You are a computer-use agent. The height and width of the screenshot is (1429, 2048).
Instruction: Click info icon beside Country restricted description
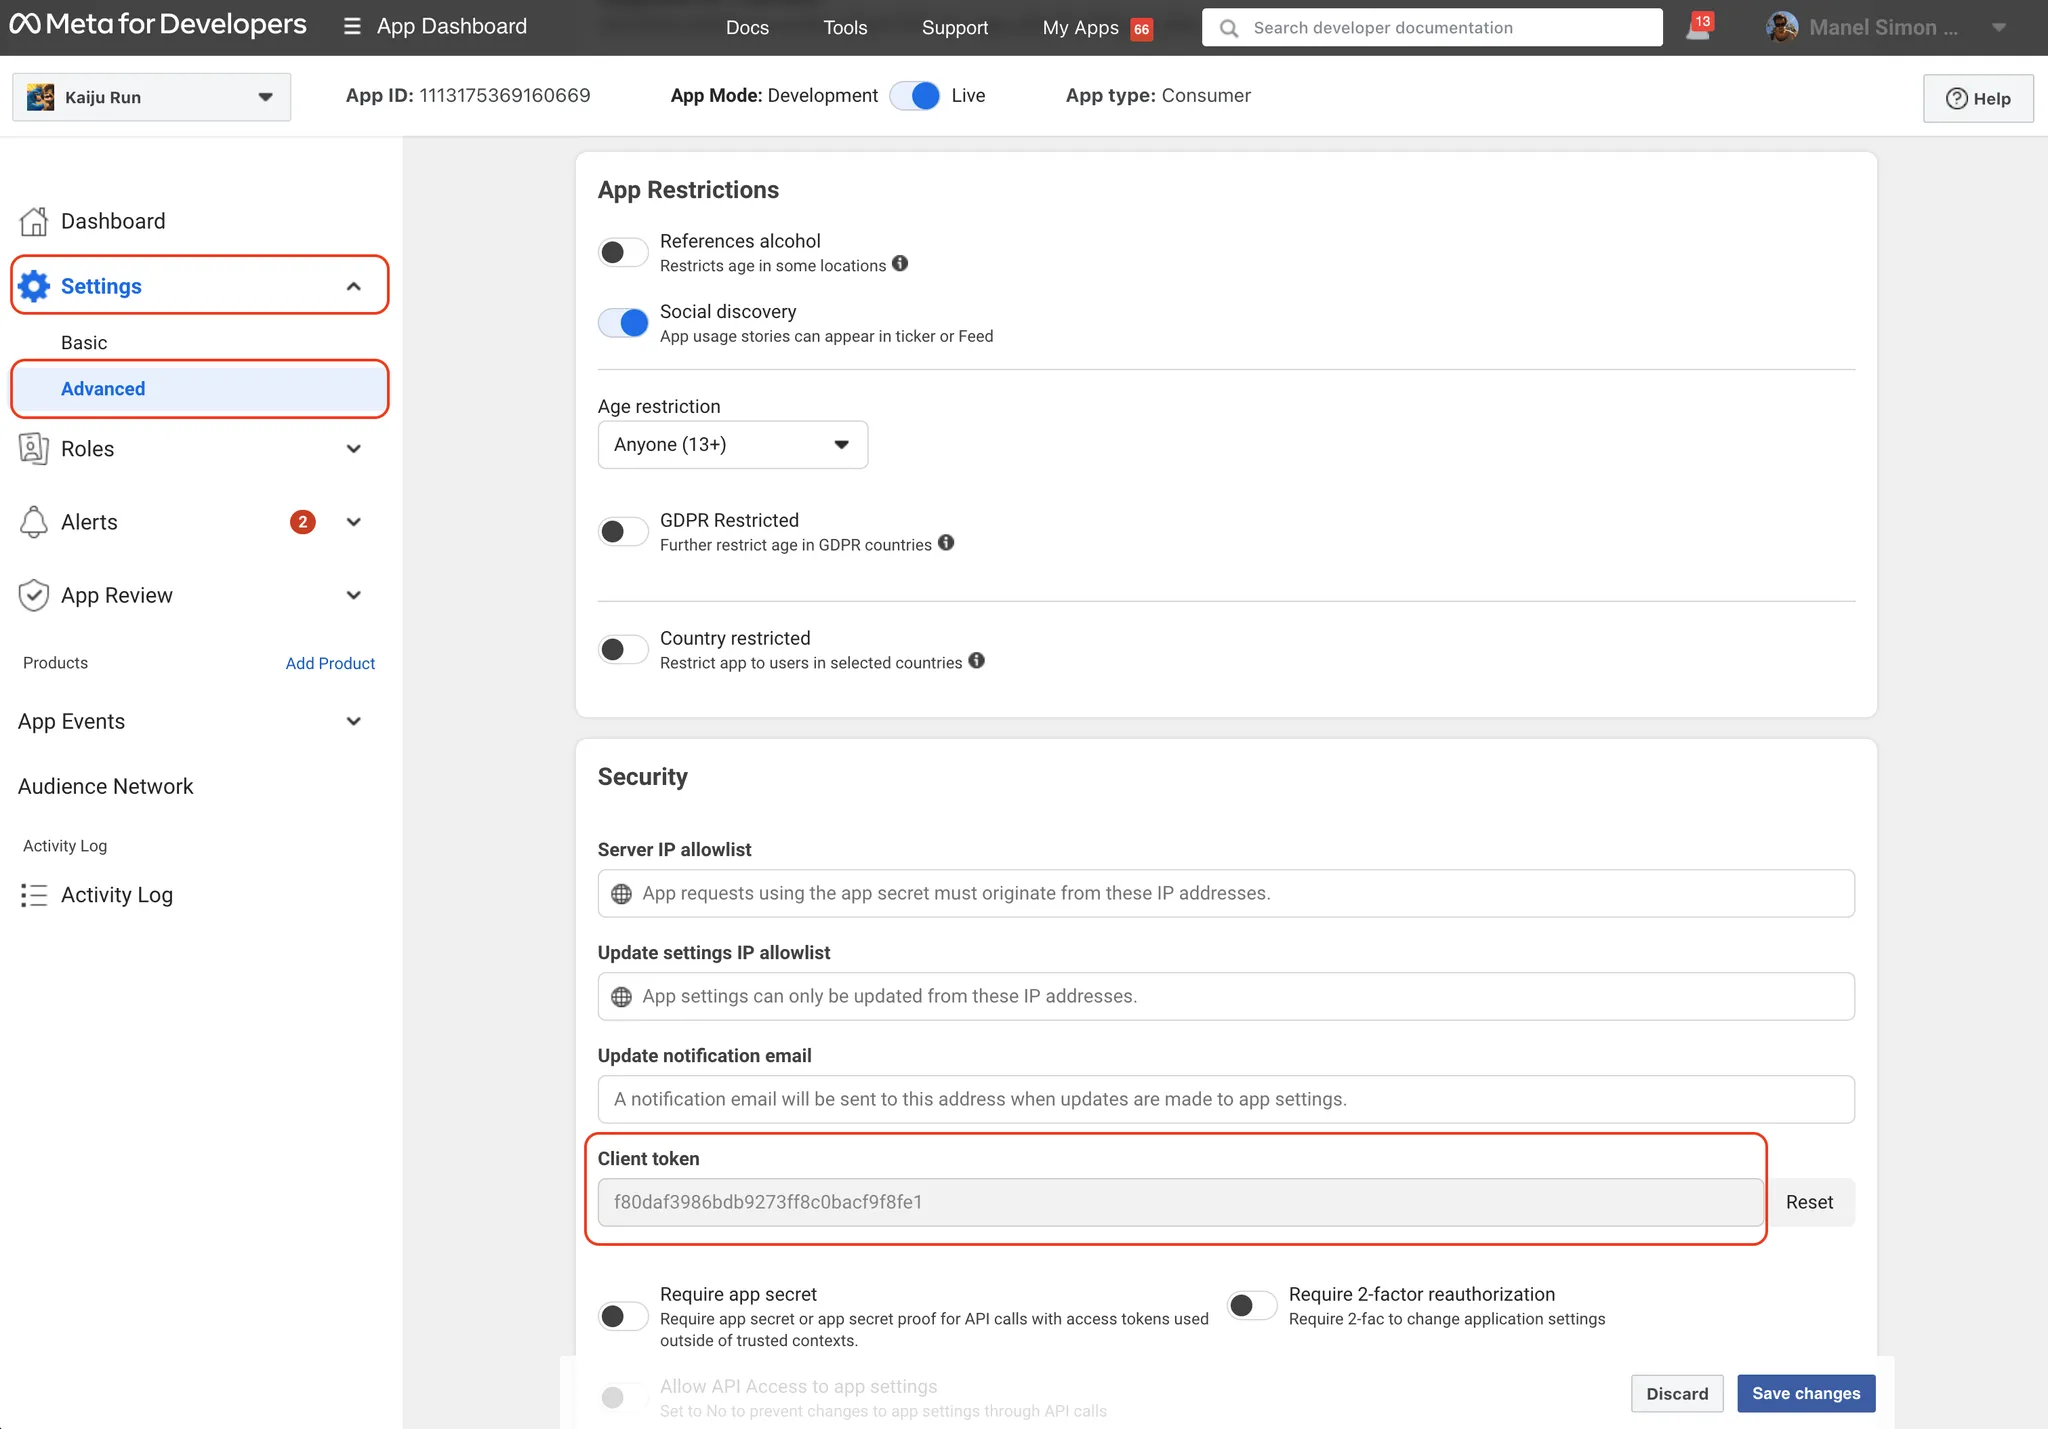pyautogui.click(x=977, y=661)
